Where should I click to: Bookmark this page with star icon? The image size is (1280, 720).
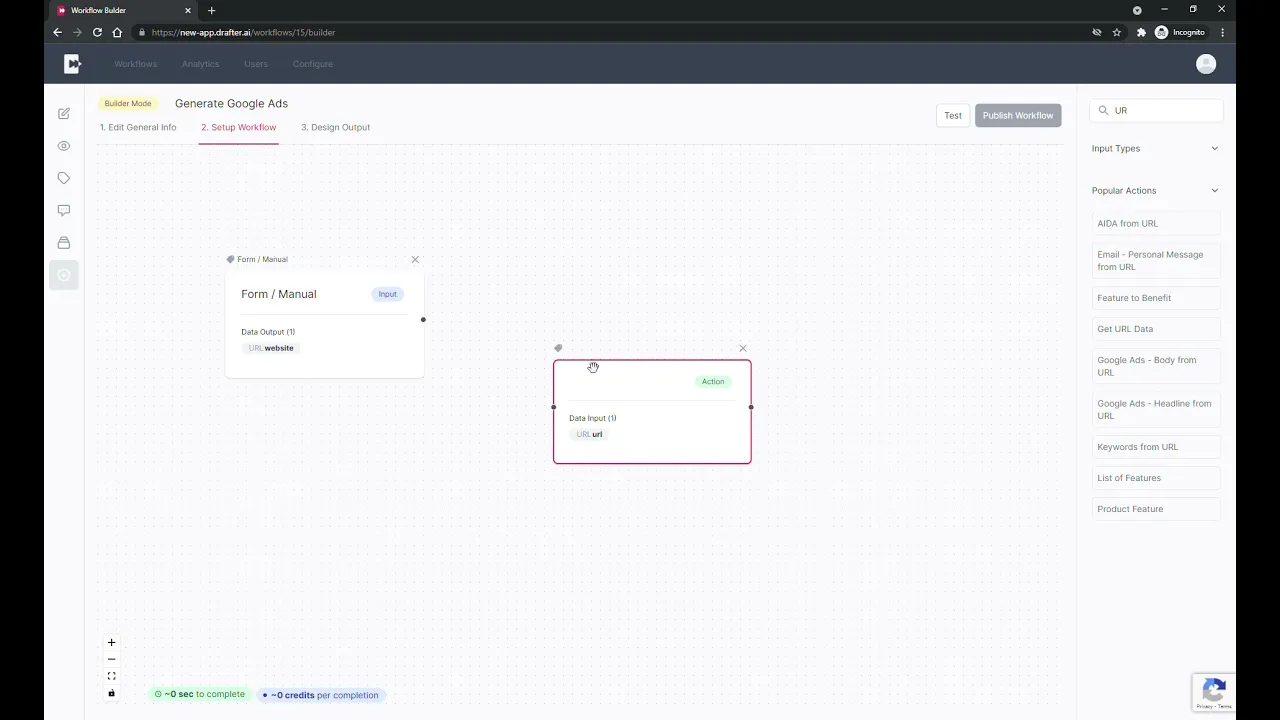click(x=1117, y=32)
